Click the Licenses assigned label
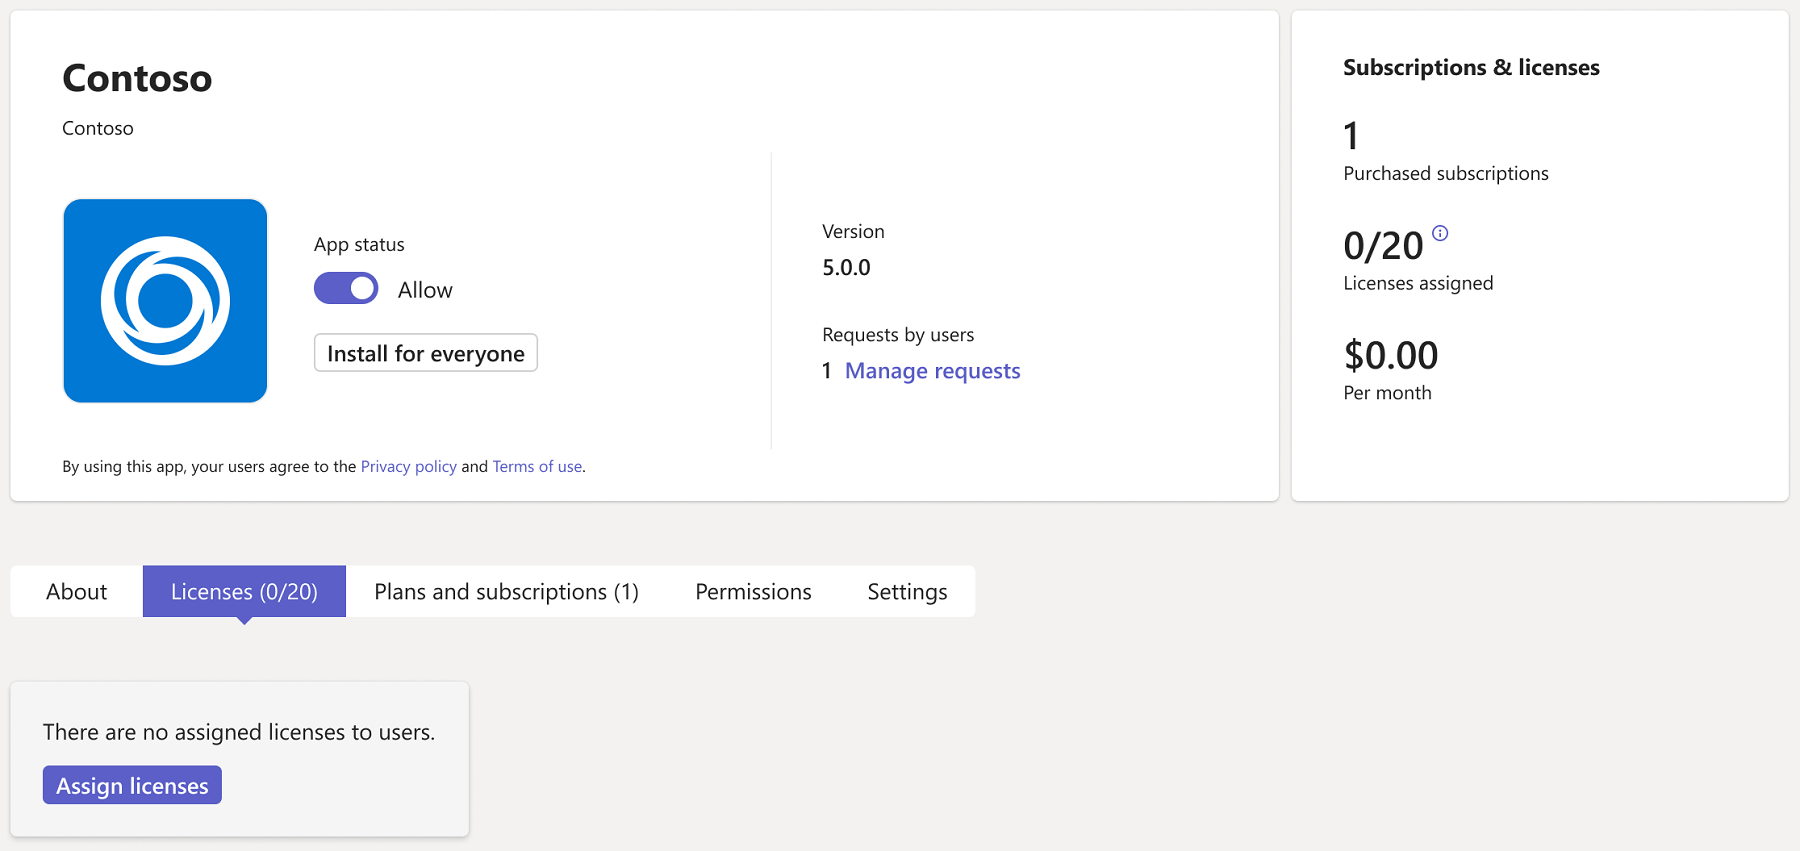The image size is (1800, 851). pos(1418,283)
